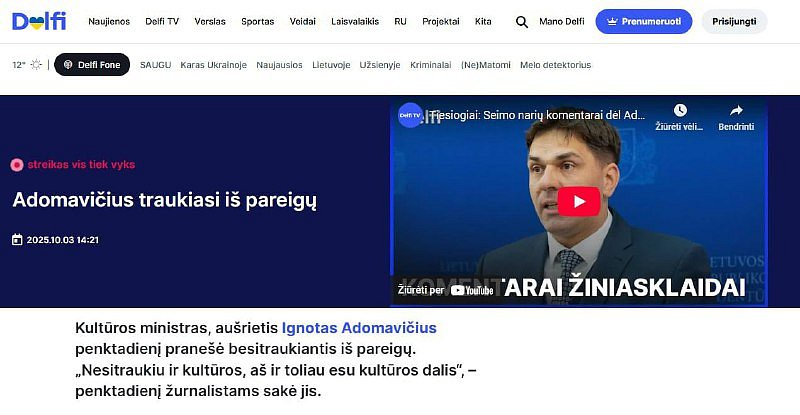The width and height of the screenshot is (800, 415).
Task: Open the Kita menu
Action: point(483,21)
